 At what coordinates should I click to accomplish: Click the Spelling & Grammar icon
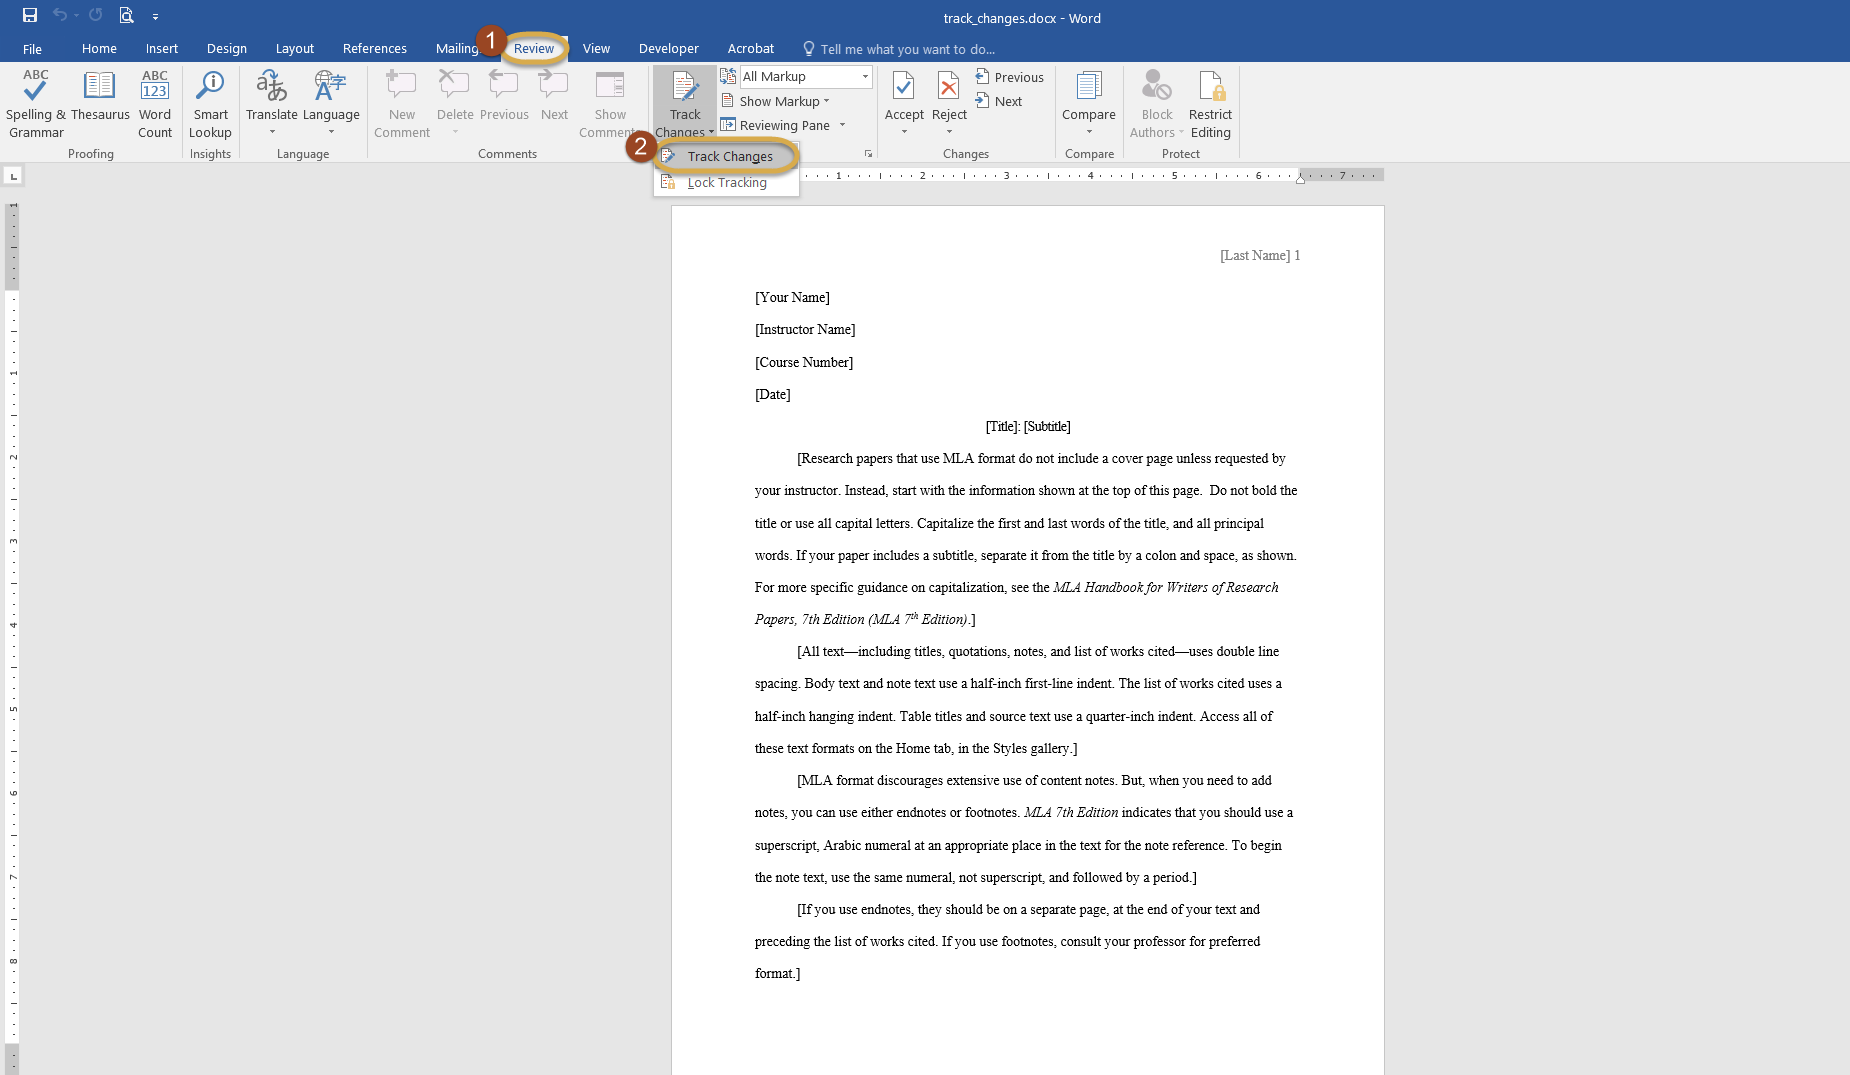pyautogui.click(x=35, y=88)
